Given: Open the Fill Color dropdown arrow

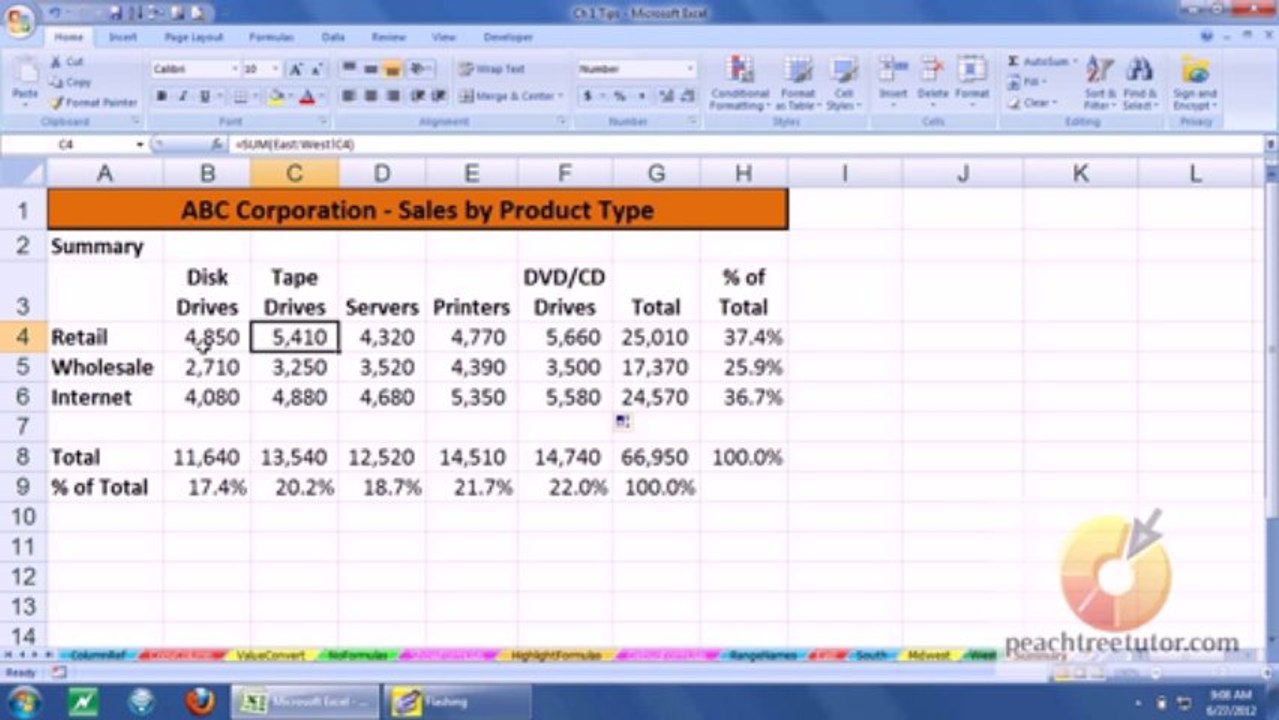Looking at the screenshot, I should click(289, 96).
